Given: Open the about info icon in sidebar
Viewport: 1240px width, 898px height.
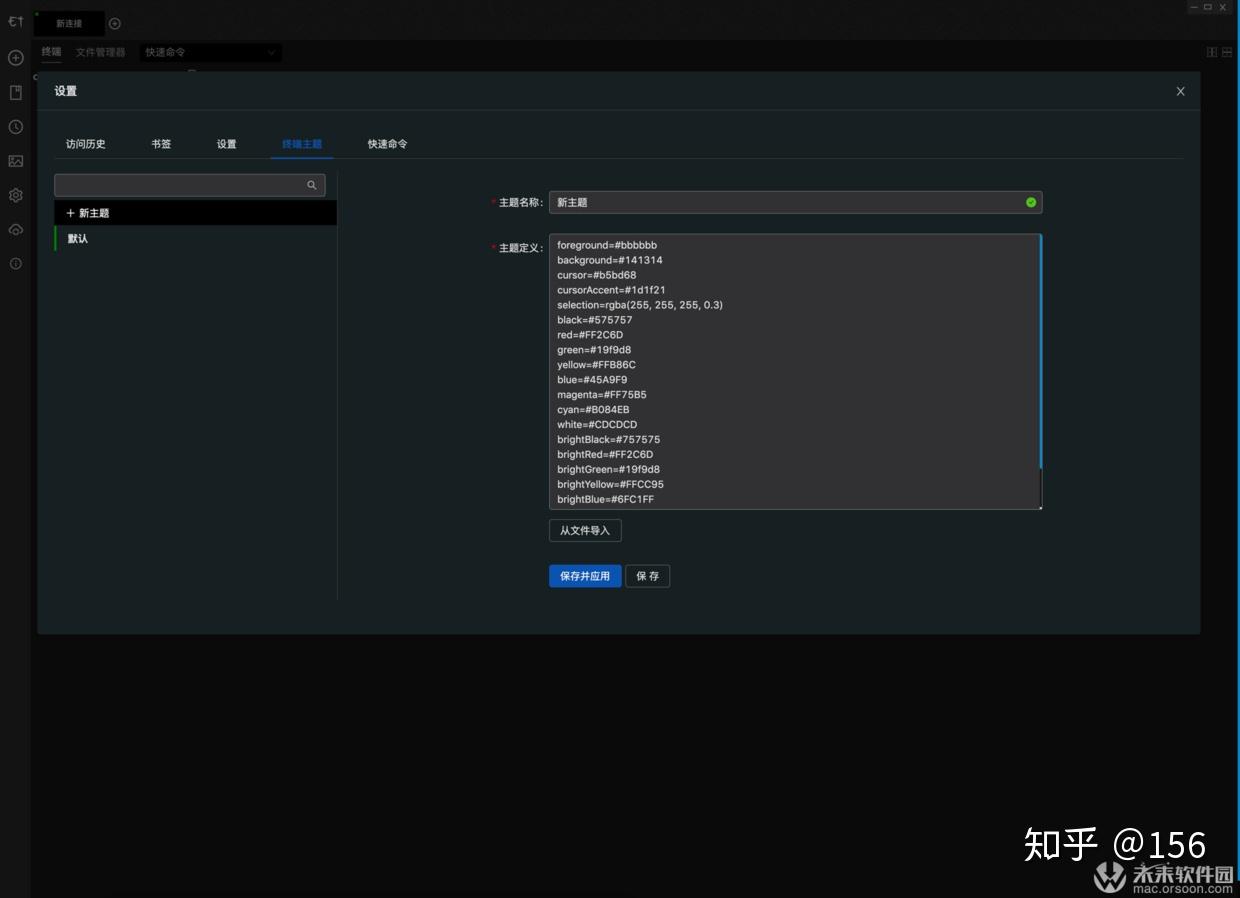Looking at the screenshot, I should point(15,264).
